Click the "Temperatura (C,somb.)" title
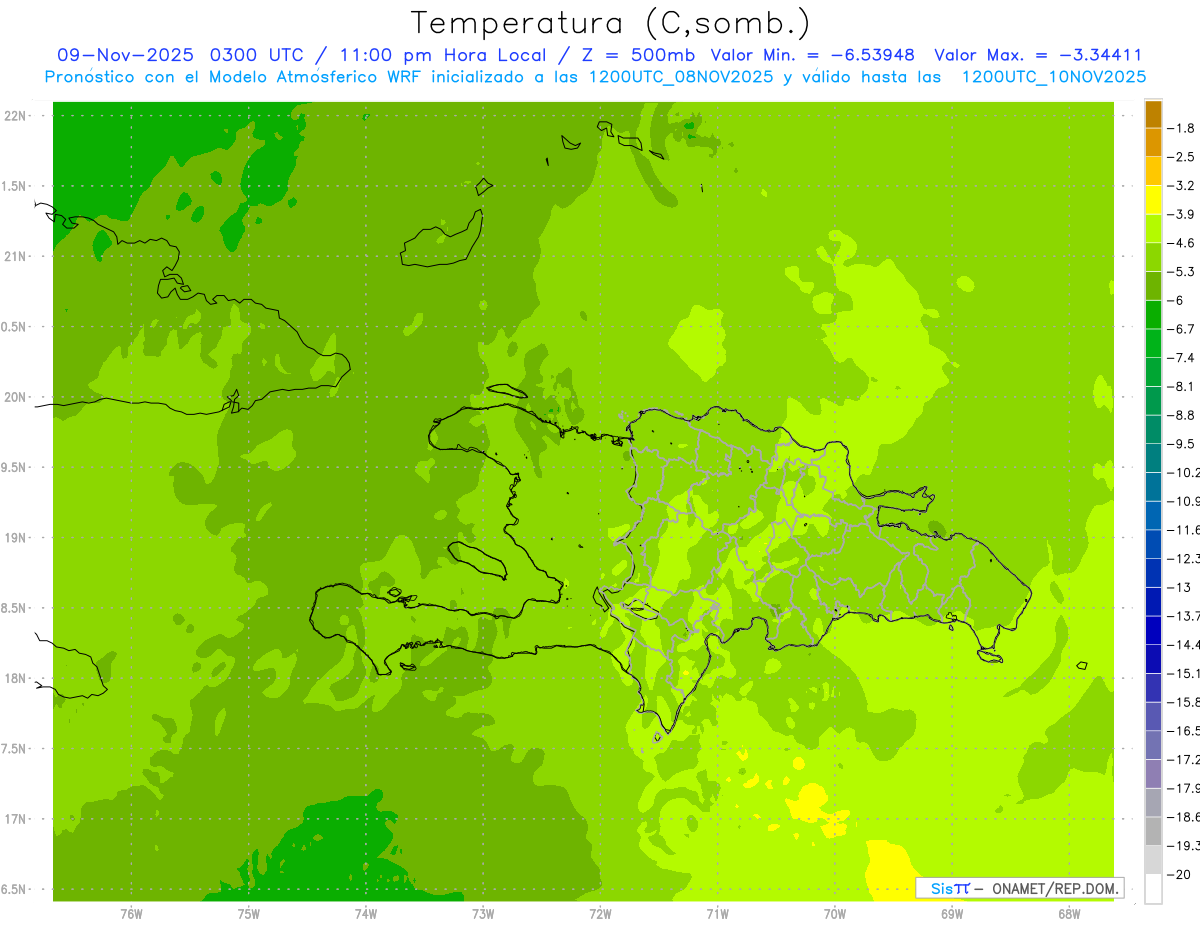 click(x=611, y=23)
